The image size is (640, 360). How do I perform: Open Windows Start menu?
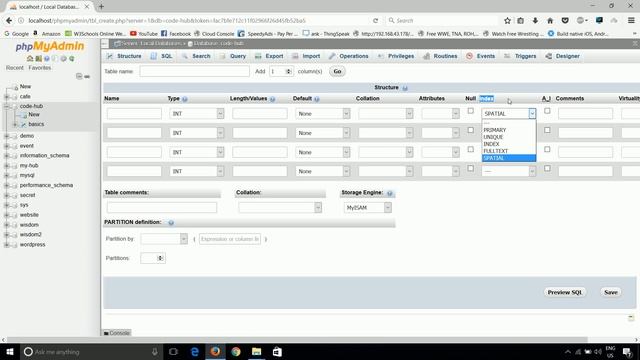pos(10,352)
